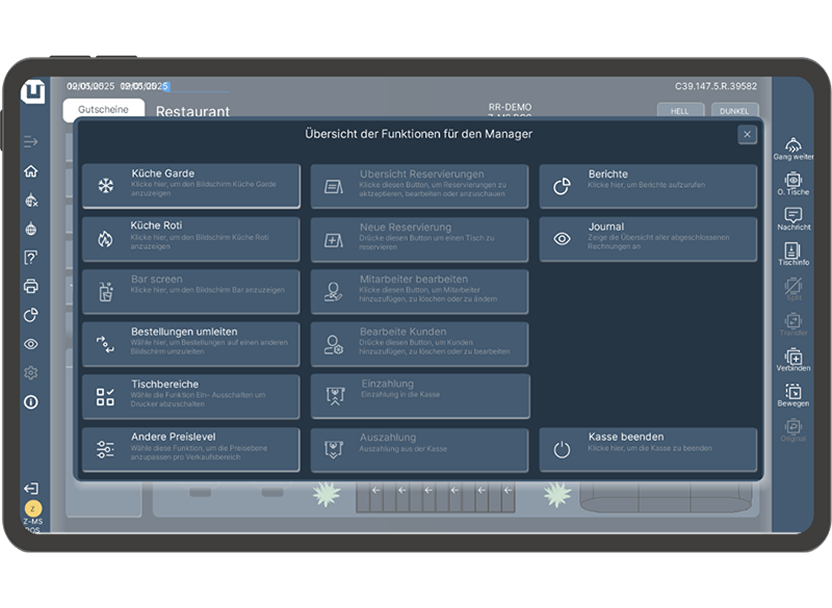Viewport: 832px width, 608px height.
Task: Open the Küche Garde kitchen screen
Action: [190, 186]
